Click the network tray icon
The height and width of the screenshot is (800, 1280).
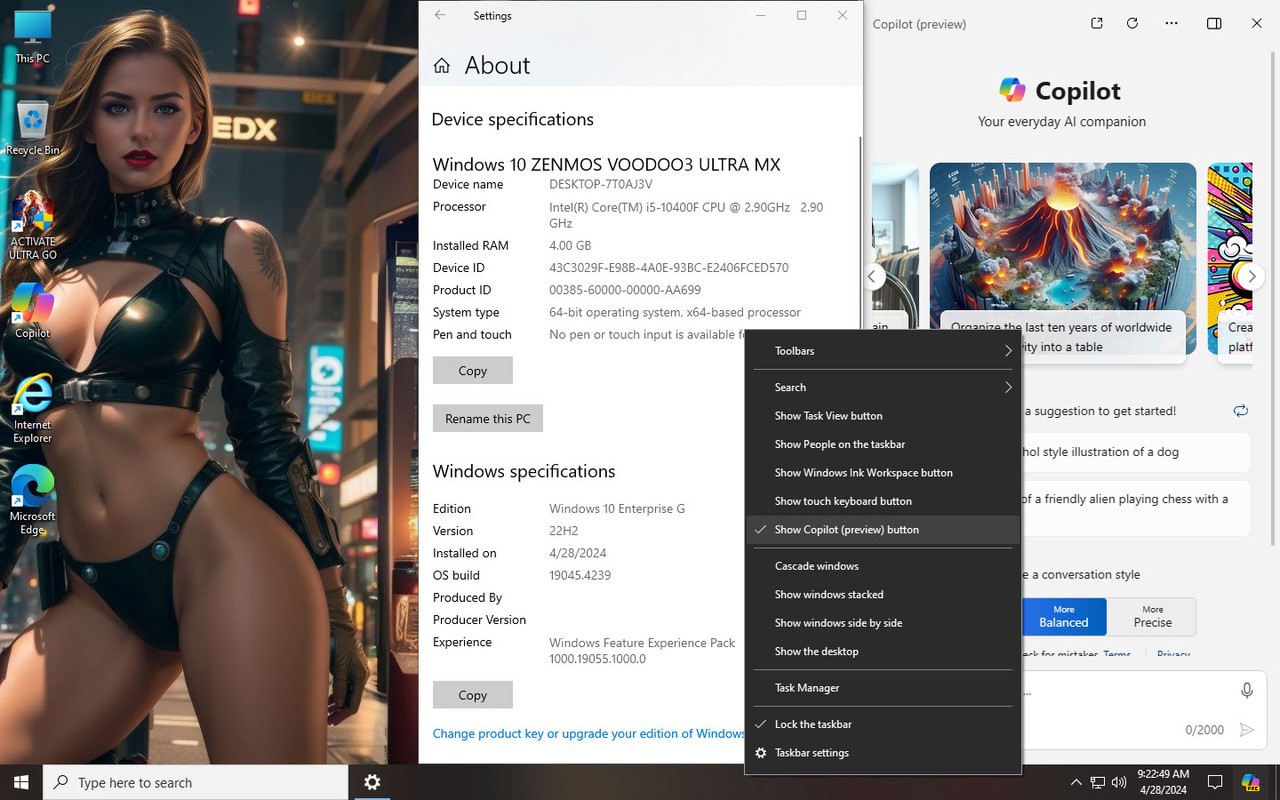1098,782
